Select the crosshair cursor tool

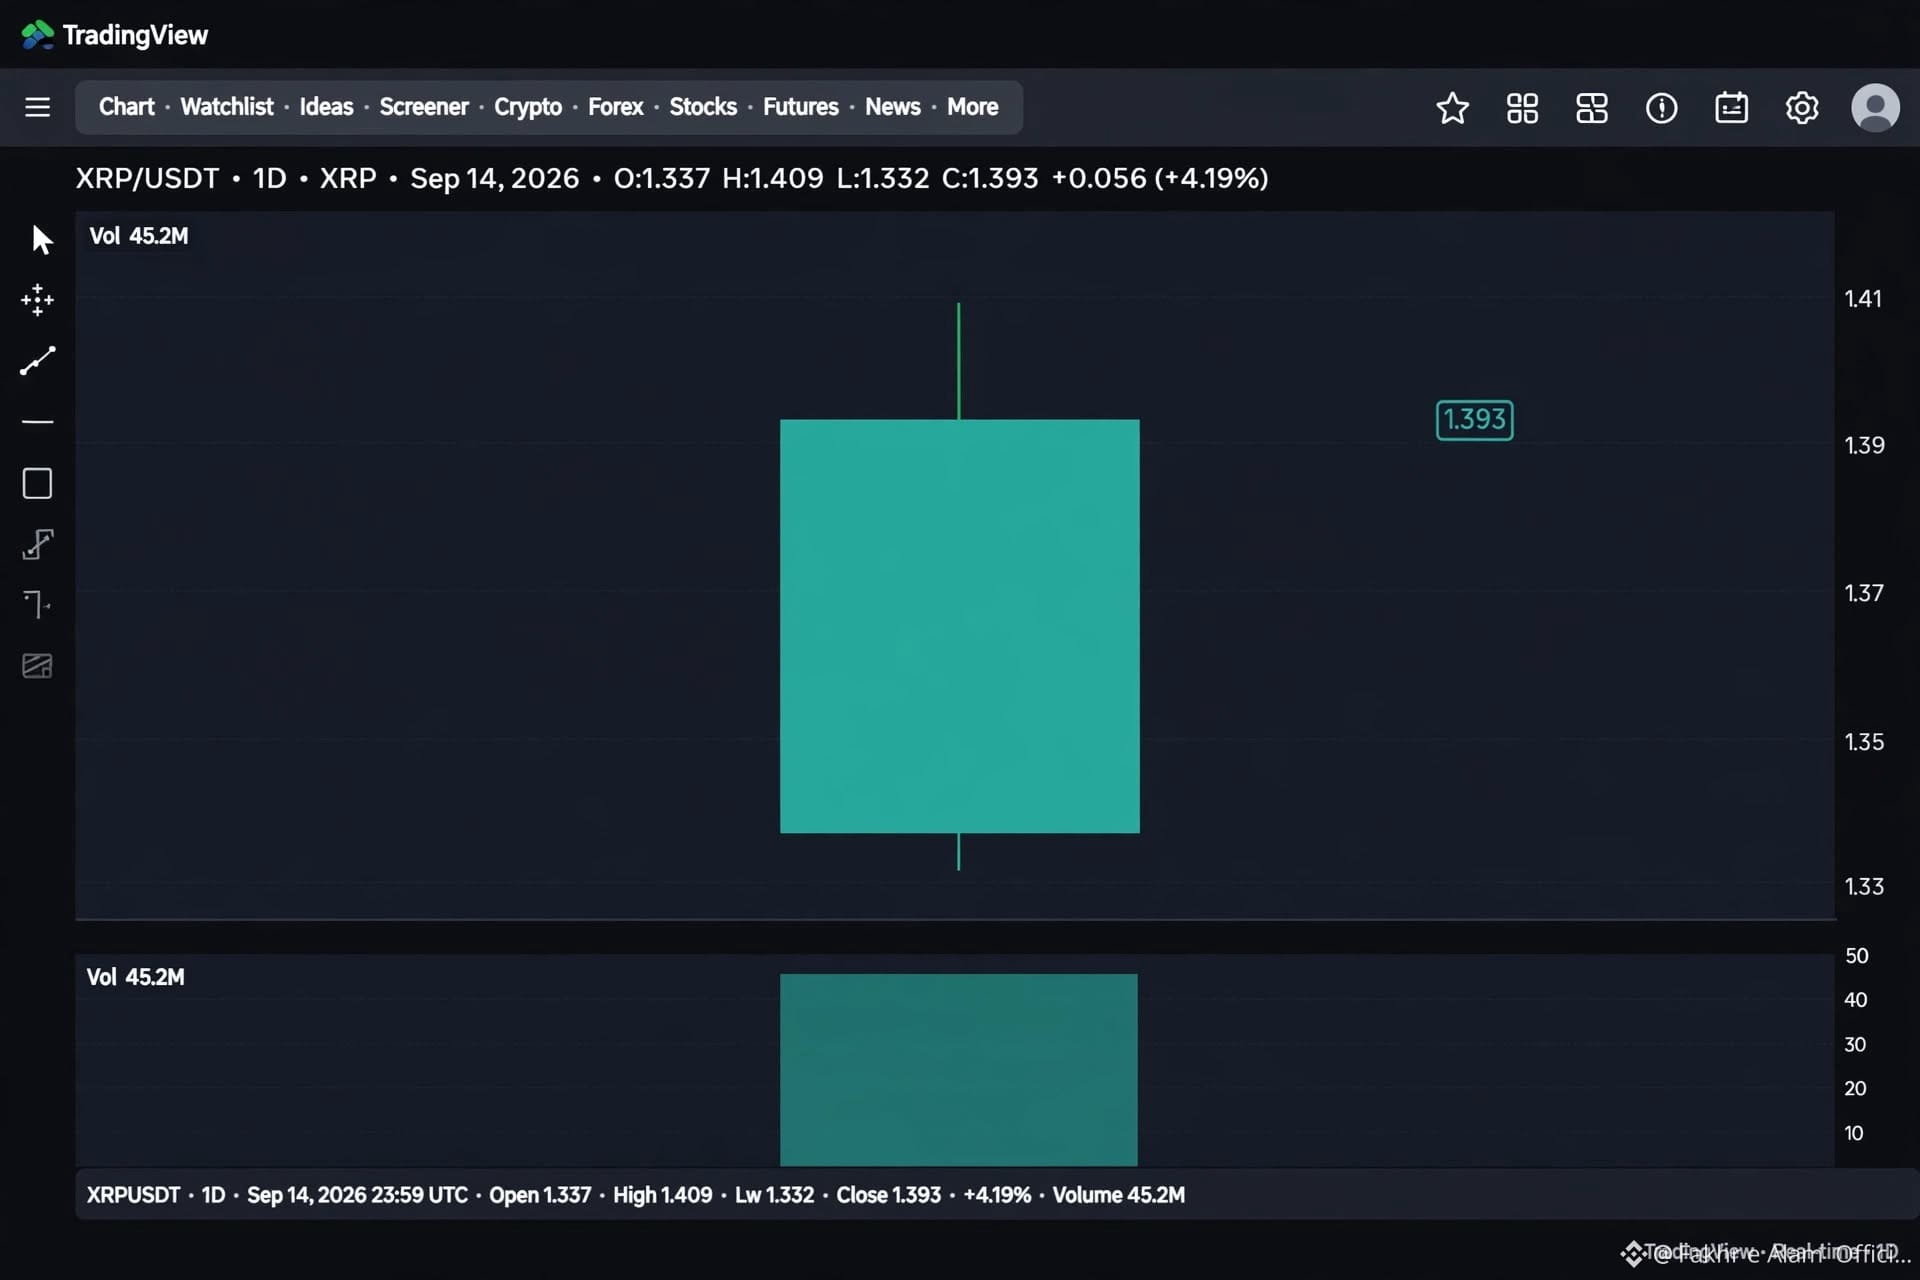(x=38, y=300)
